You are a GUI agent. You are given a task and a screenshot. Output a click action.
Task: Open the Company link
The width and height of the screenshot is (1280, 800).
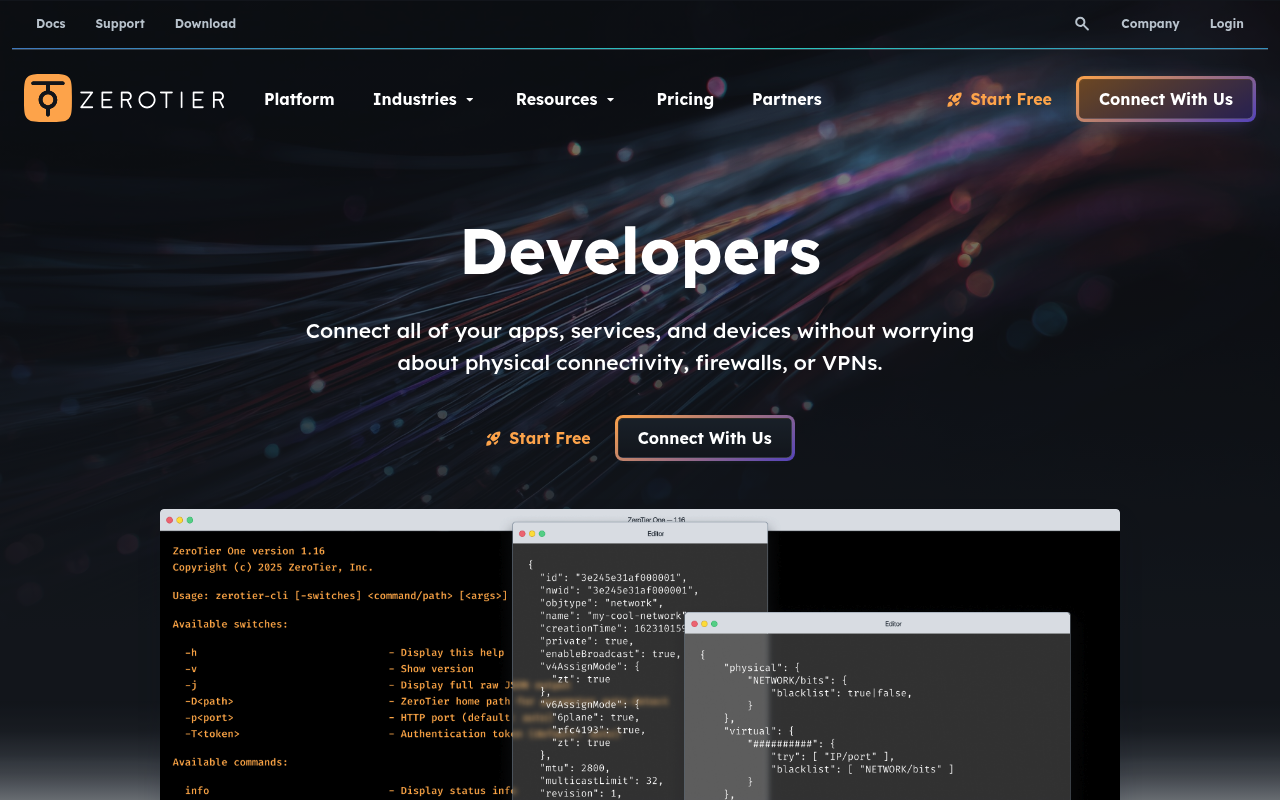tap(1150, 24)
